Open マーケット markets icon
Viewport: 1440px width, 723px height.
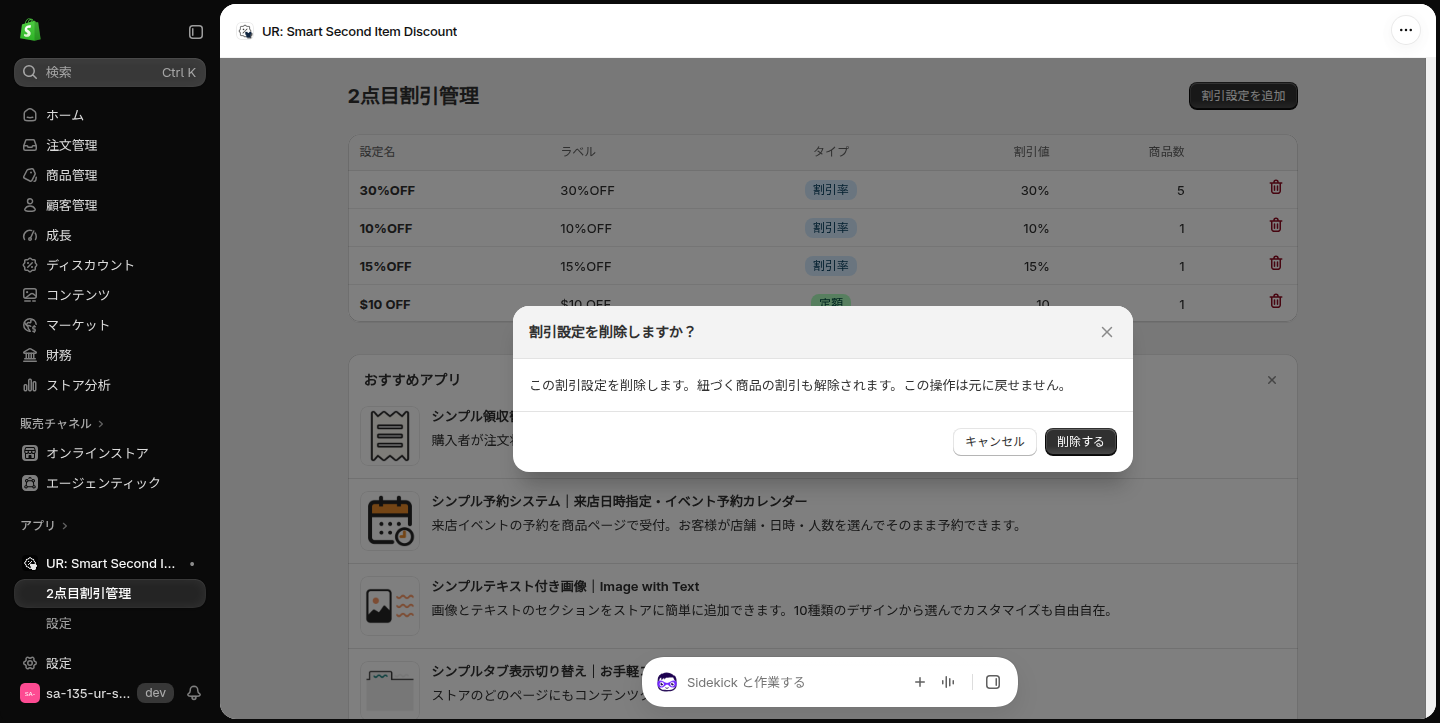tap(30, 325)
